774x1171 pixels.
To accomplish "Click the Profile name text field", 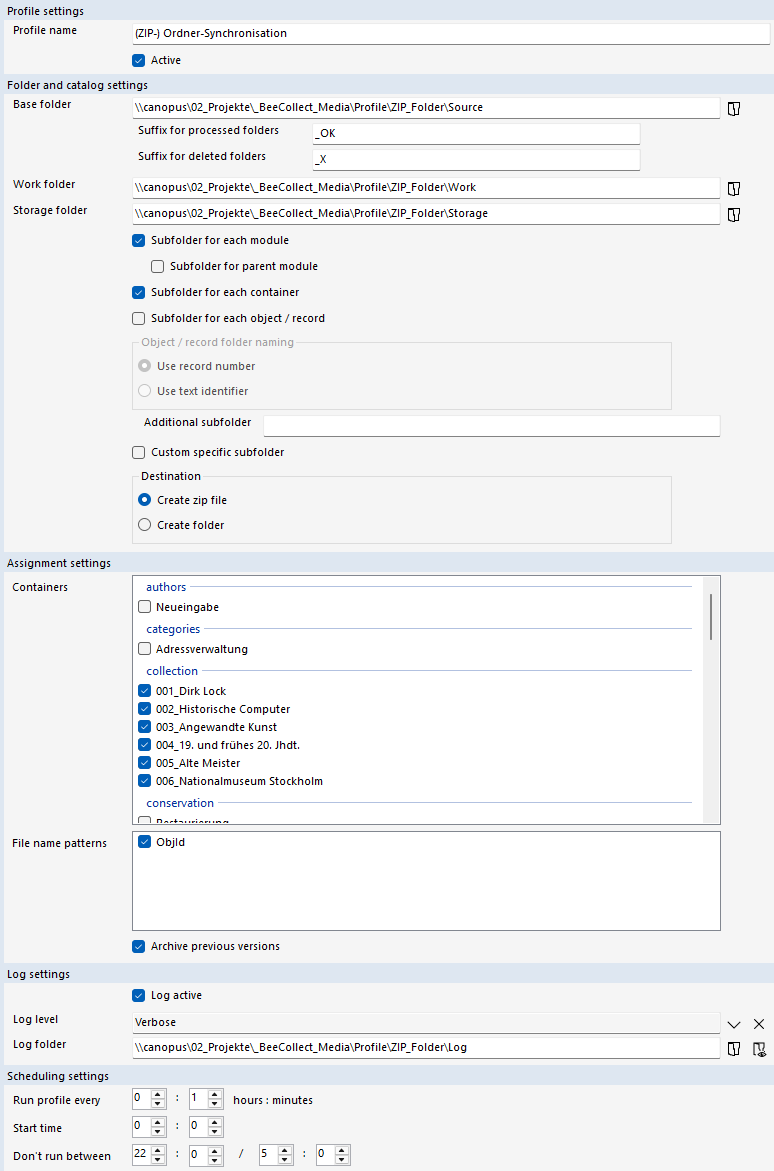I will 450,34.
